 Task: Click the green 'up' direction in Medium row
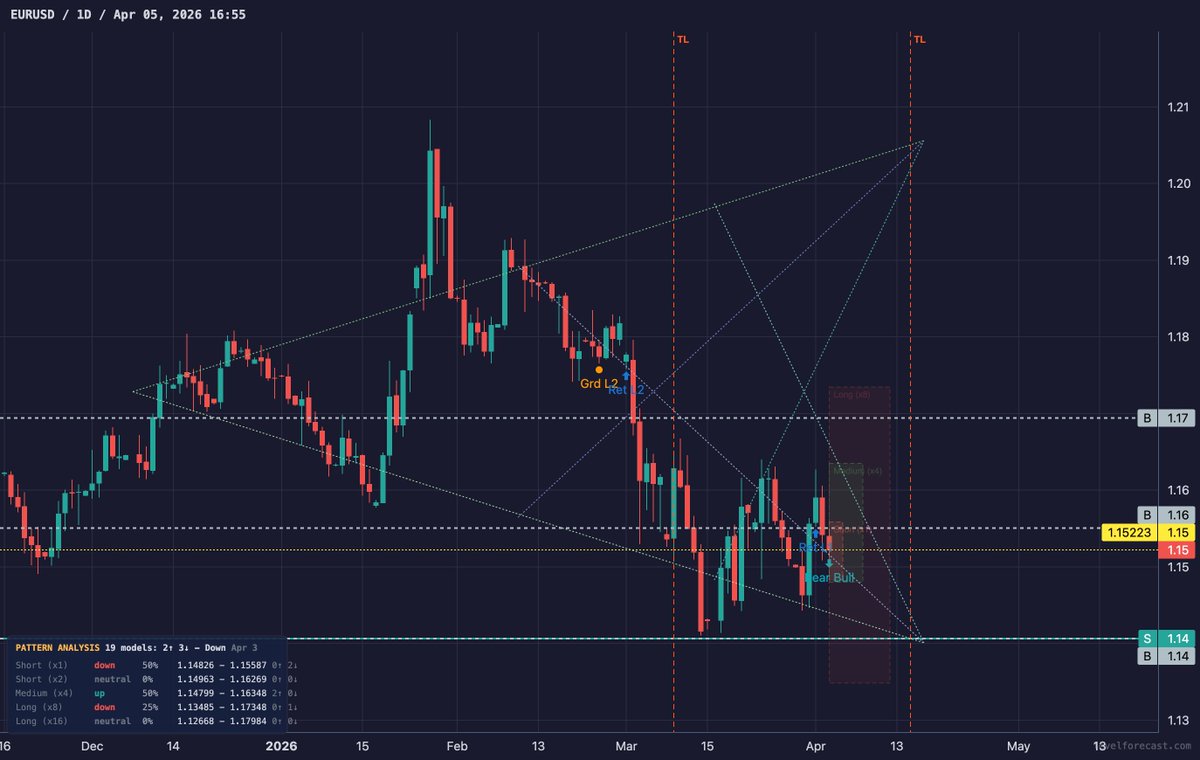[100, 692]
